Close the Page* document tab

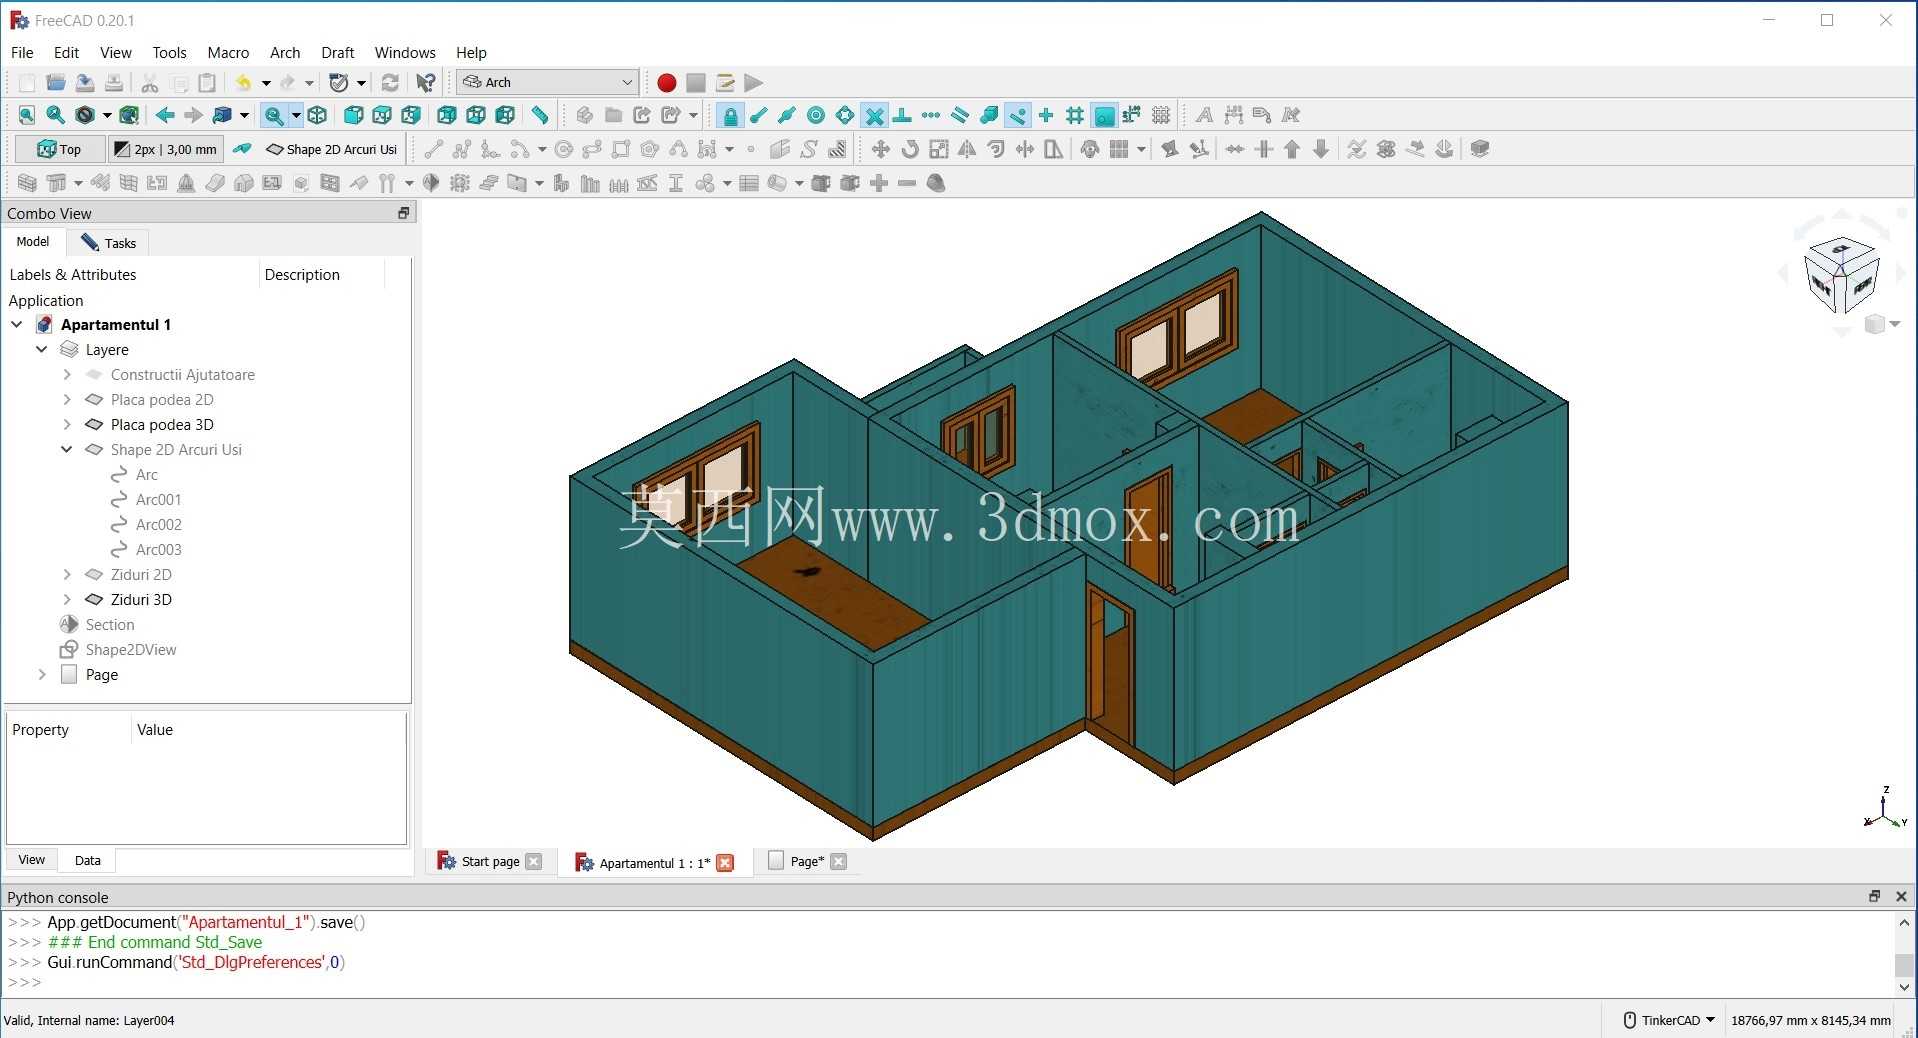point(838,861)
